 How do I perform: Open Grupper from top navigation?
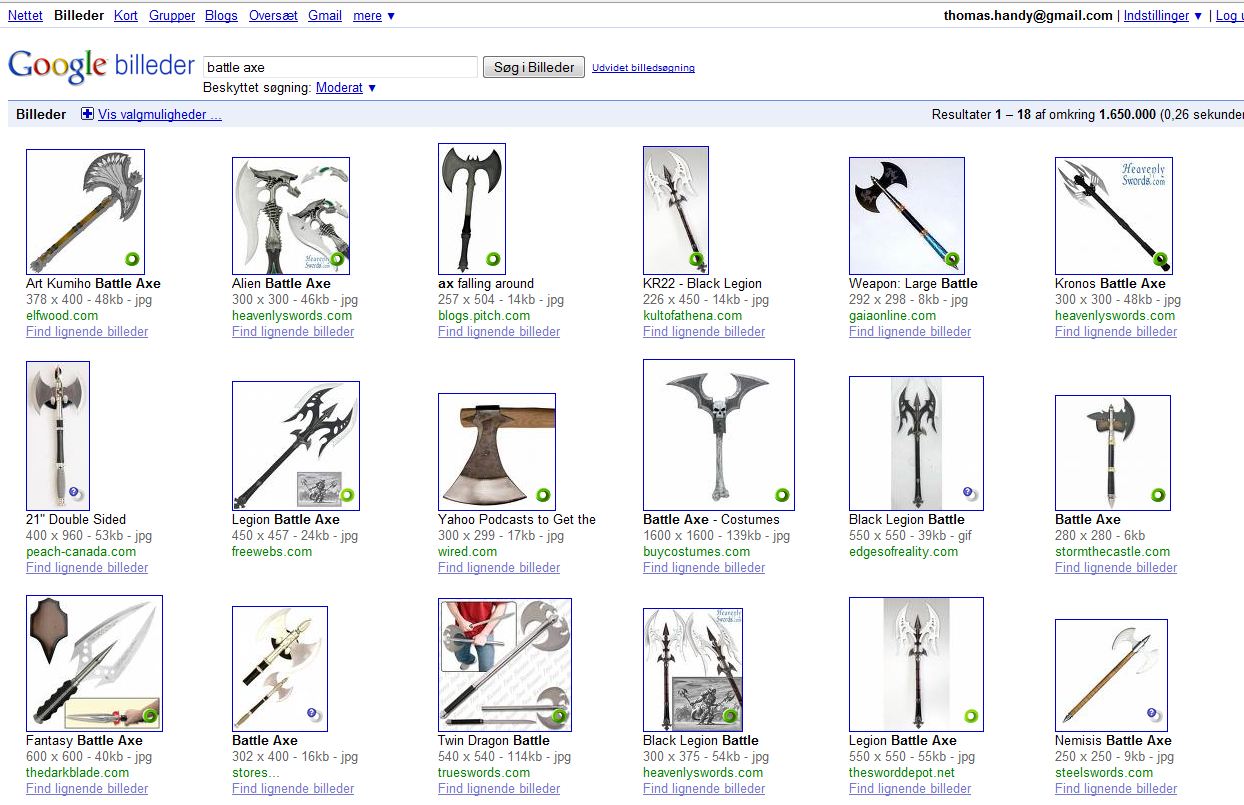tap(172, 15)
